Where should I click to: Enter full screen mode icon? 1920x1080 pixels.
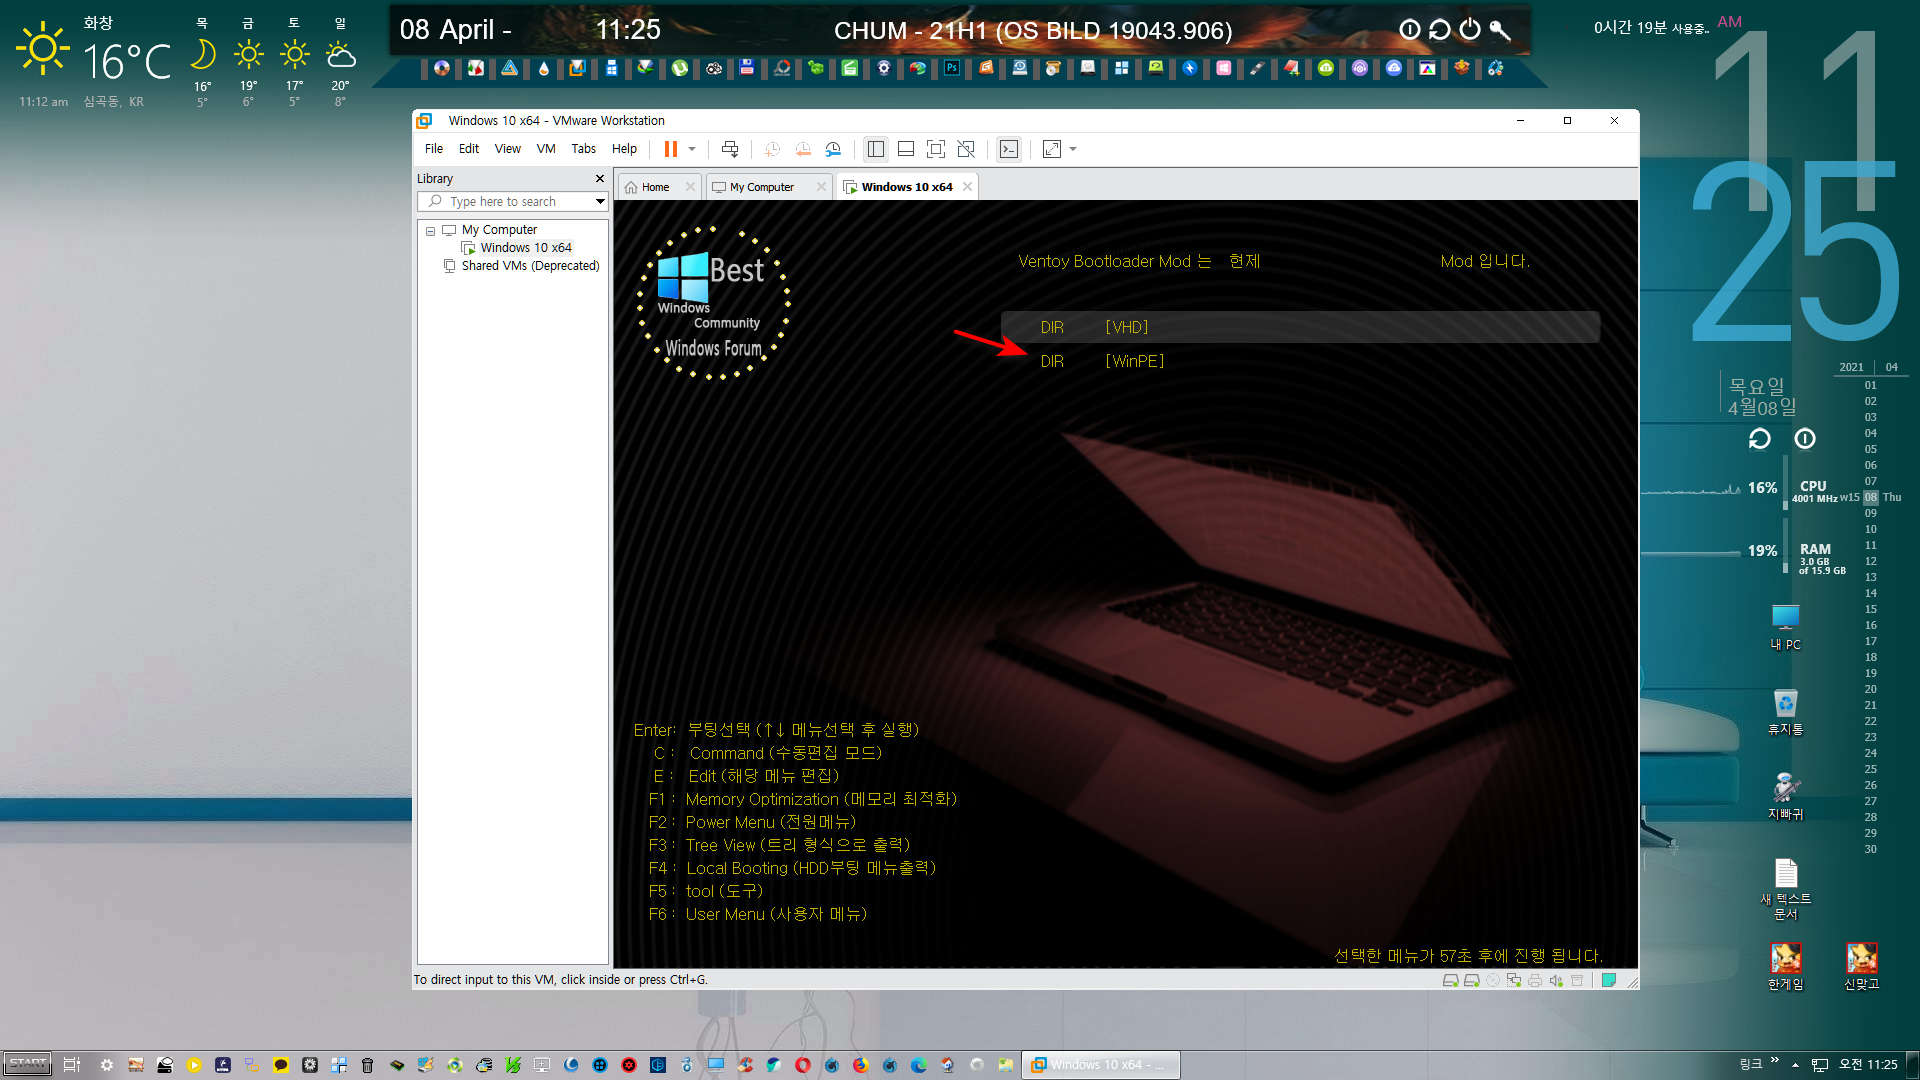point(936,149)
